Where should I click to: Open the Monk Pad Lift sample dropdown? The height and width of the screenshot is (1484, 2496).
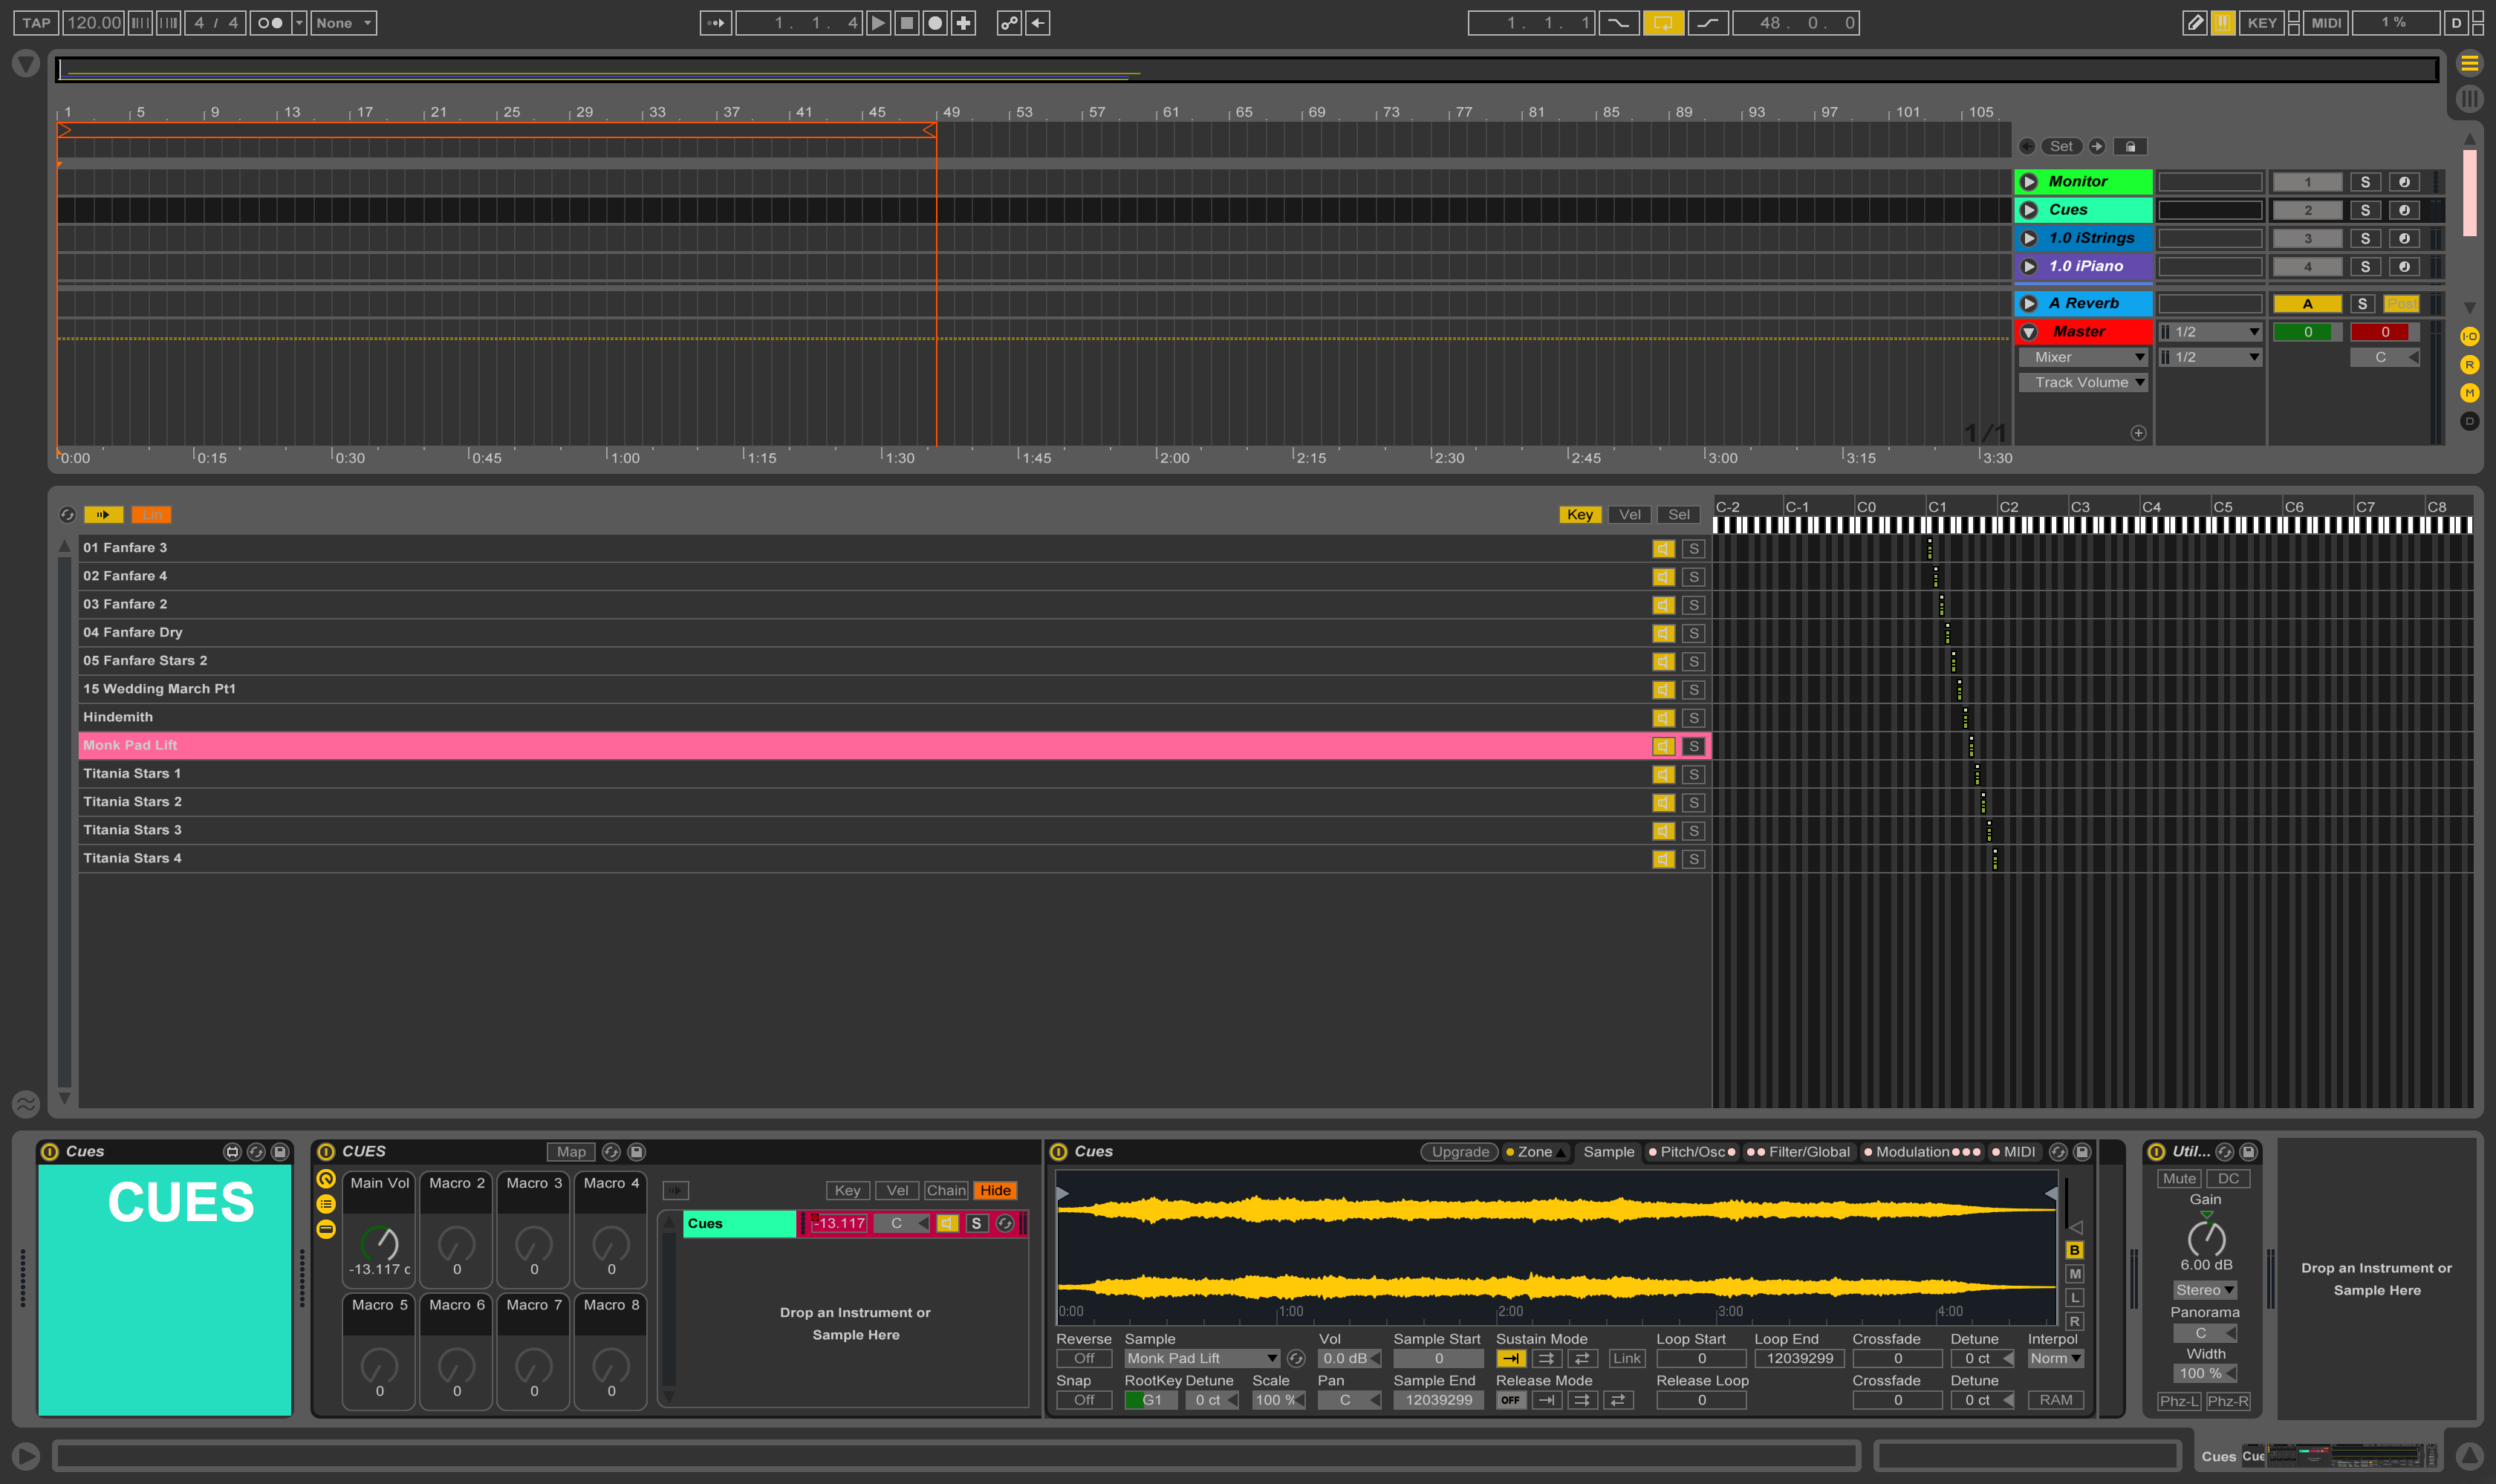1201,1358
